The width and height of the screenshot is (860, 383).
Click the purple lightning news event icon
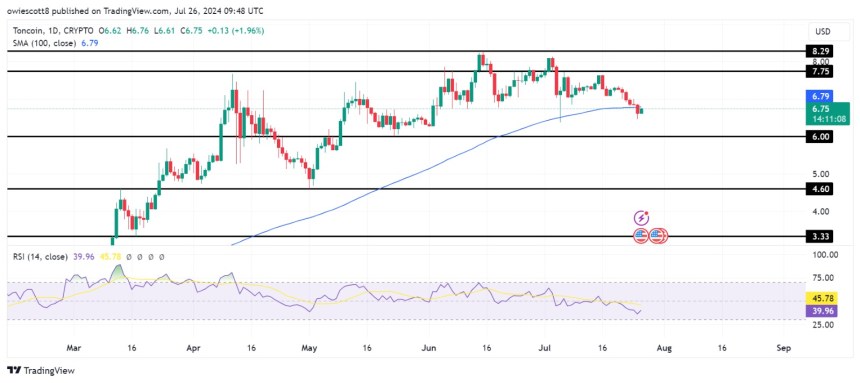(x=642, y=218)
